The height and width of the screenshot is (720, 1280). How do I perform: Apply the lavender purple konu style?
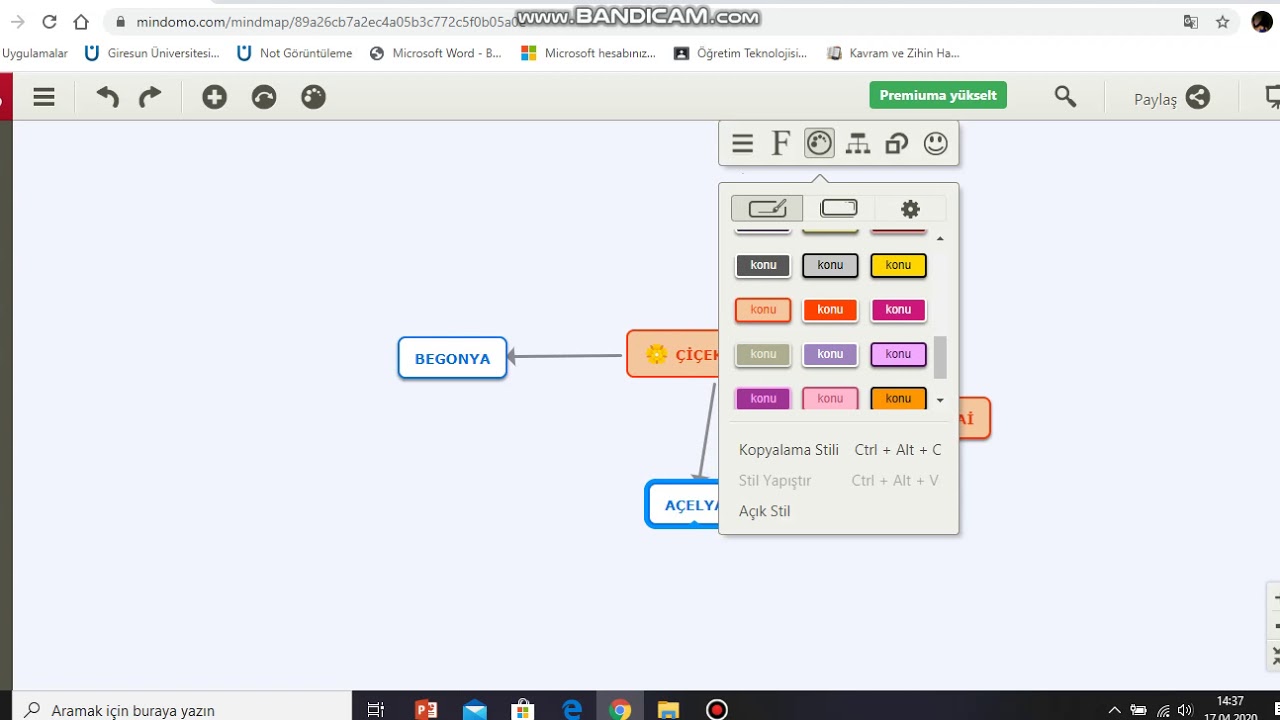[x=830, y=354]
